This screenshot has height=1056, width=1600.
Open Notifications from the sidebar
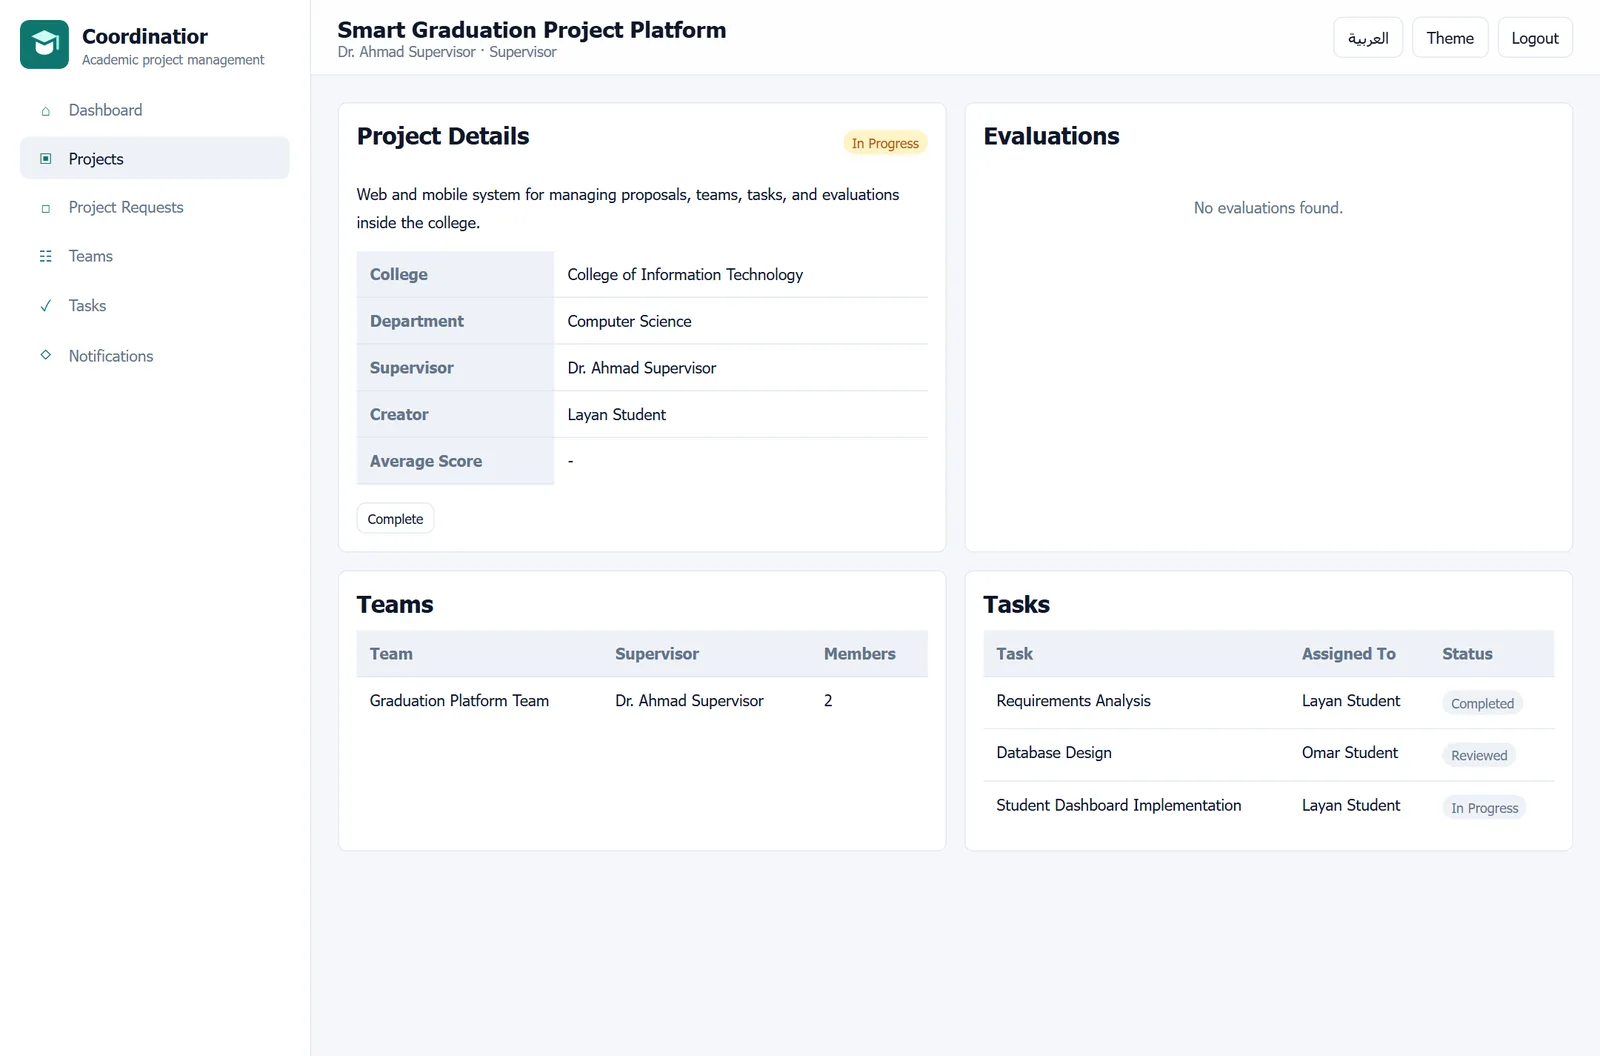point(155,356)
